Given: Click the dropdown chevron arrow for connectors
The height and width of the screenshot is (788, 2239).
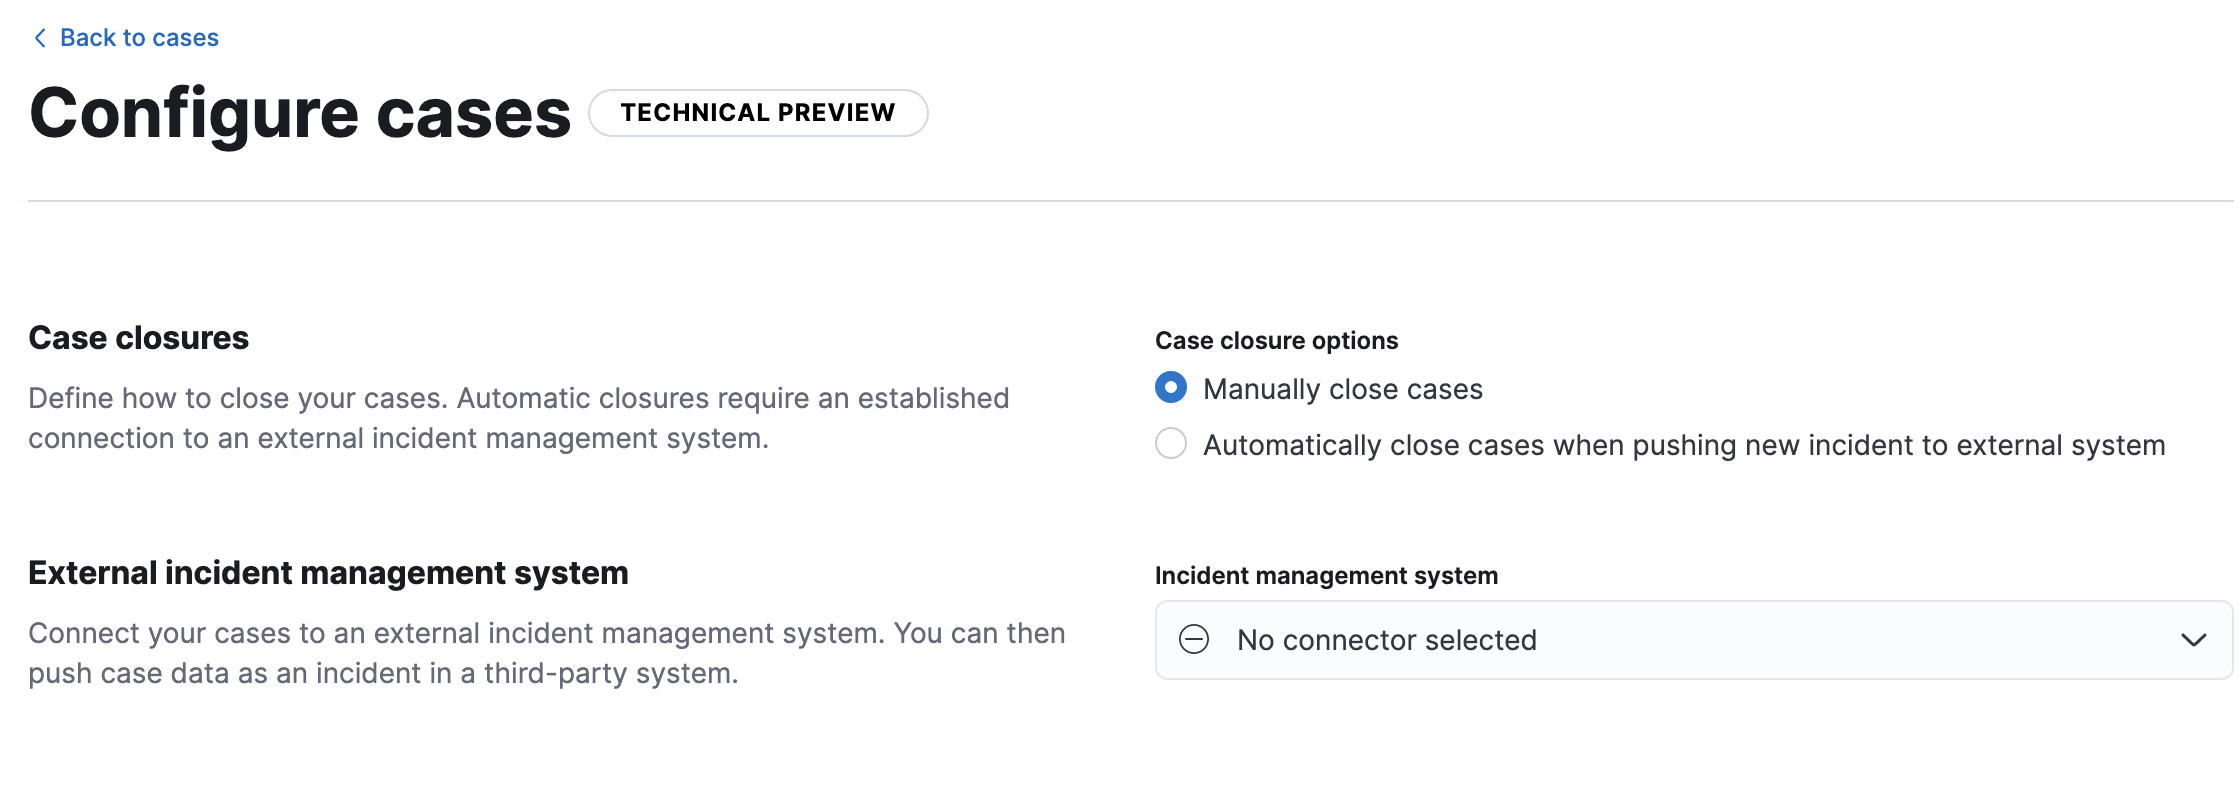Looking at the screenshot, I should [x=2193, y=640].
